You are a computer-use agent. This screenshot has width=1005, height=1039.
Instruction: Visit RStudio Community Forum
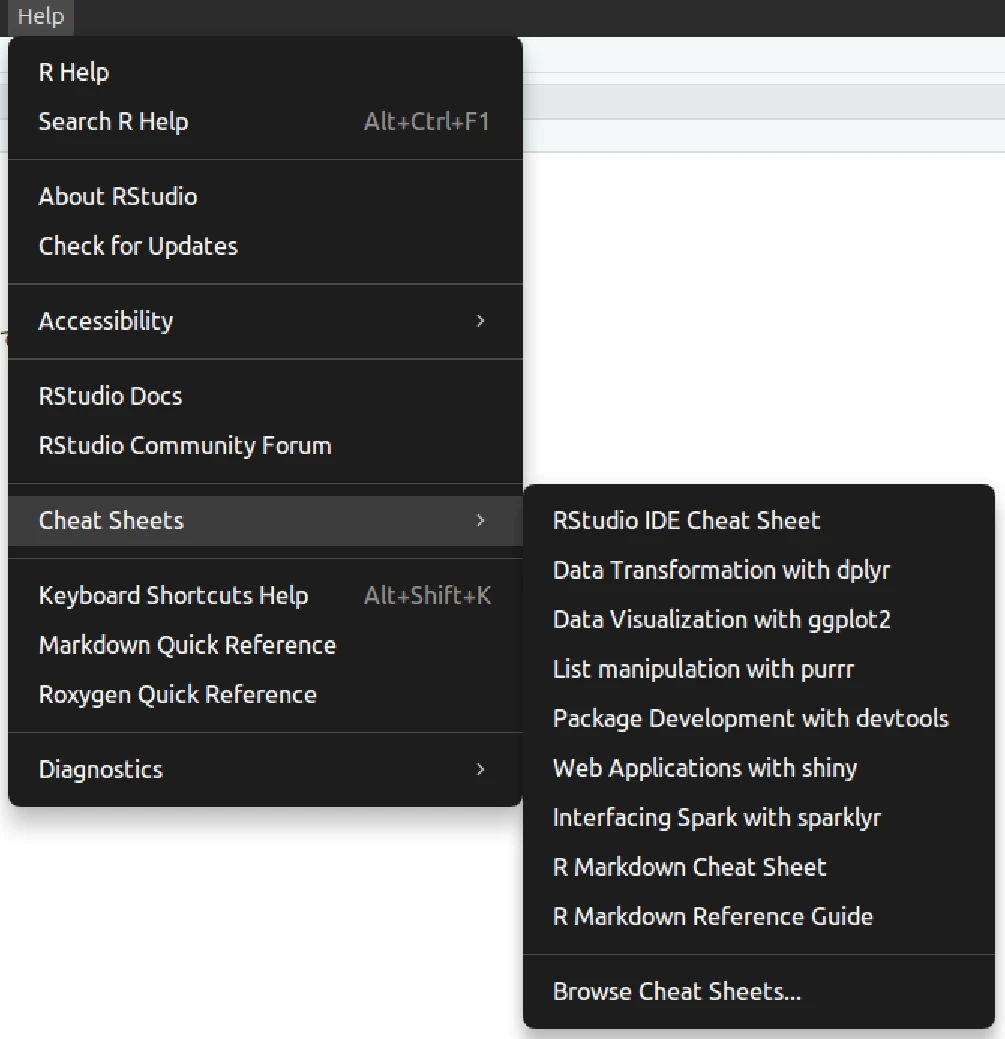coord(265,446)
